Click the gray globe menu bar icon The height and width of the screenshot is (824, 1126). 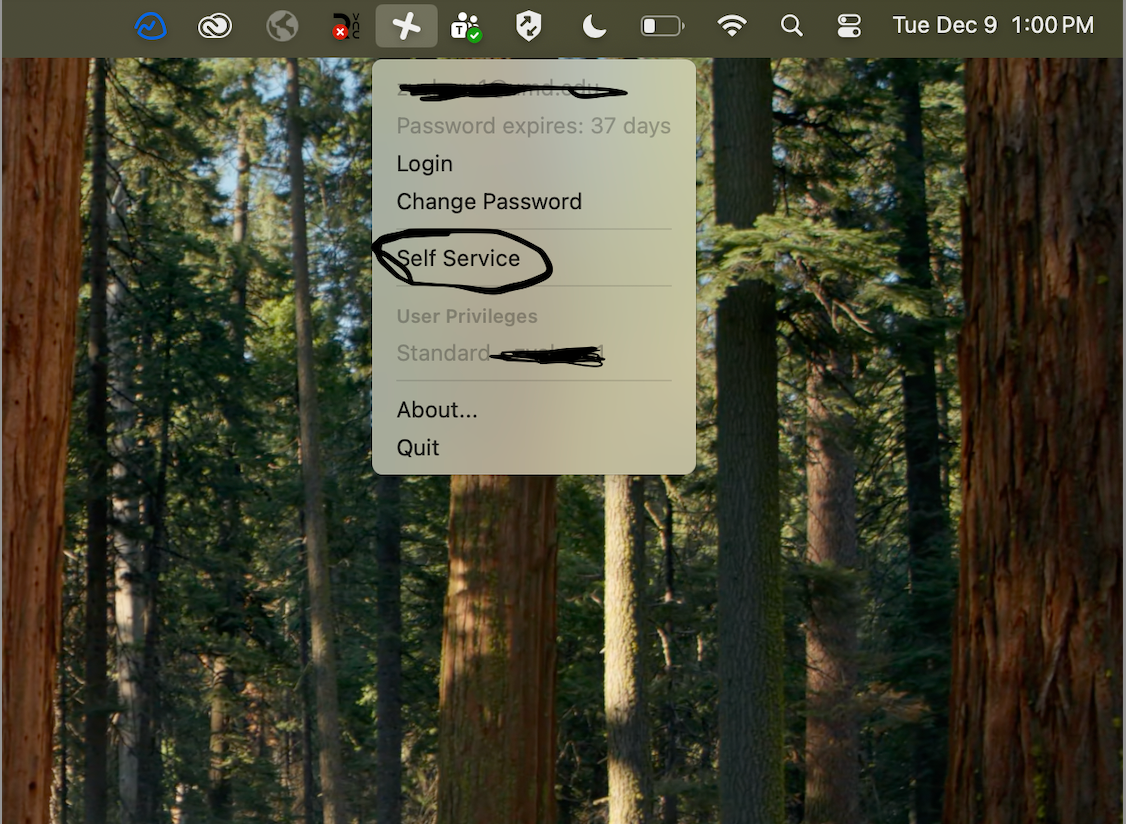(x=282, y=26)
